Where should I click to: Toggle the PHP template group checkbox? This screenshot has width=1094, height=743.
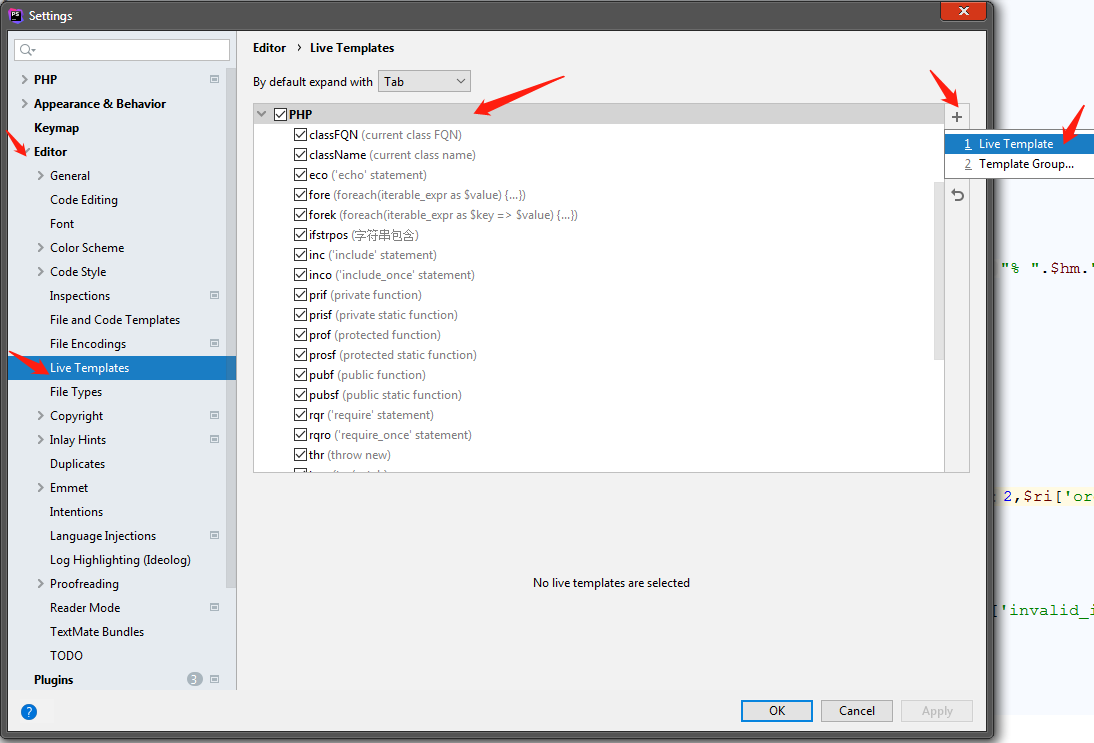coord(280,114)
